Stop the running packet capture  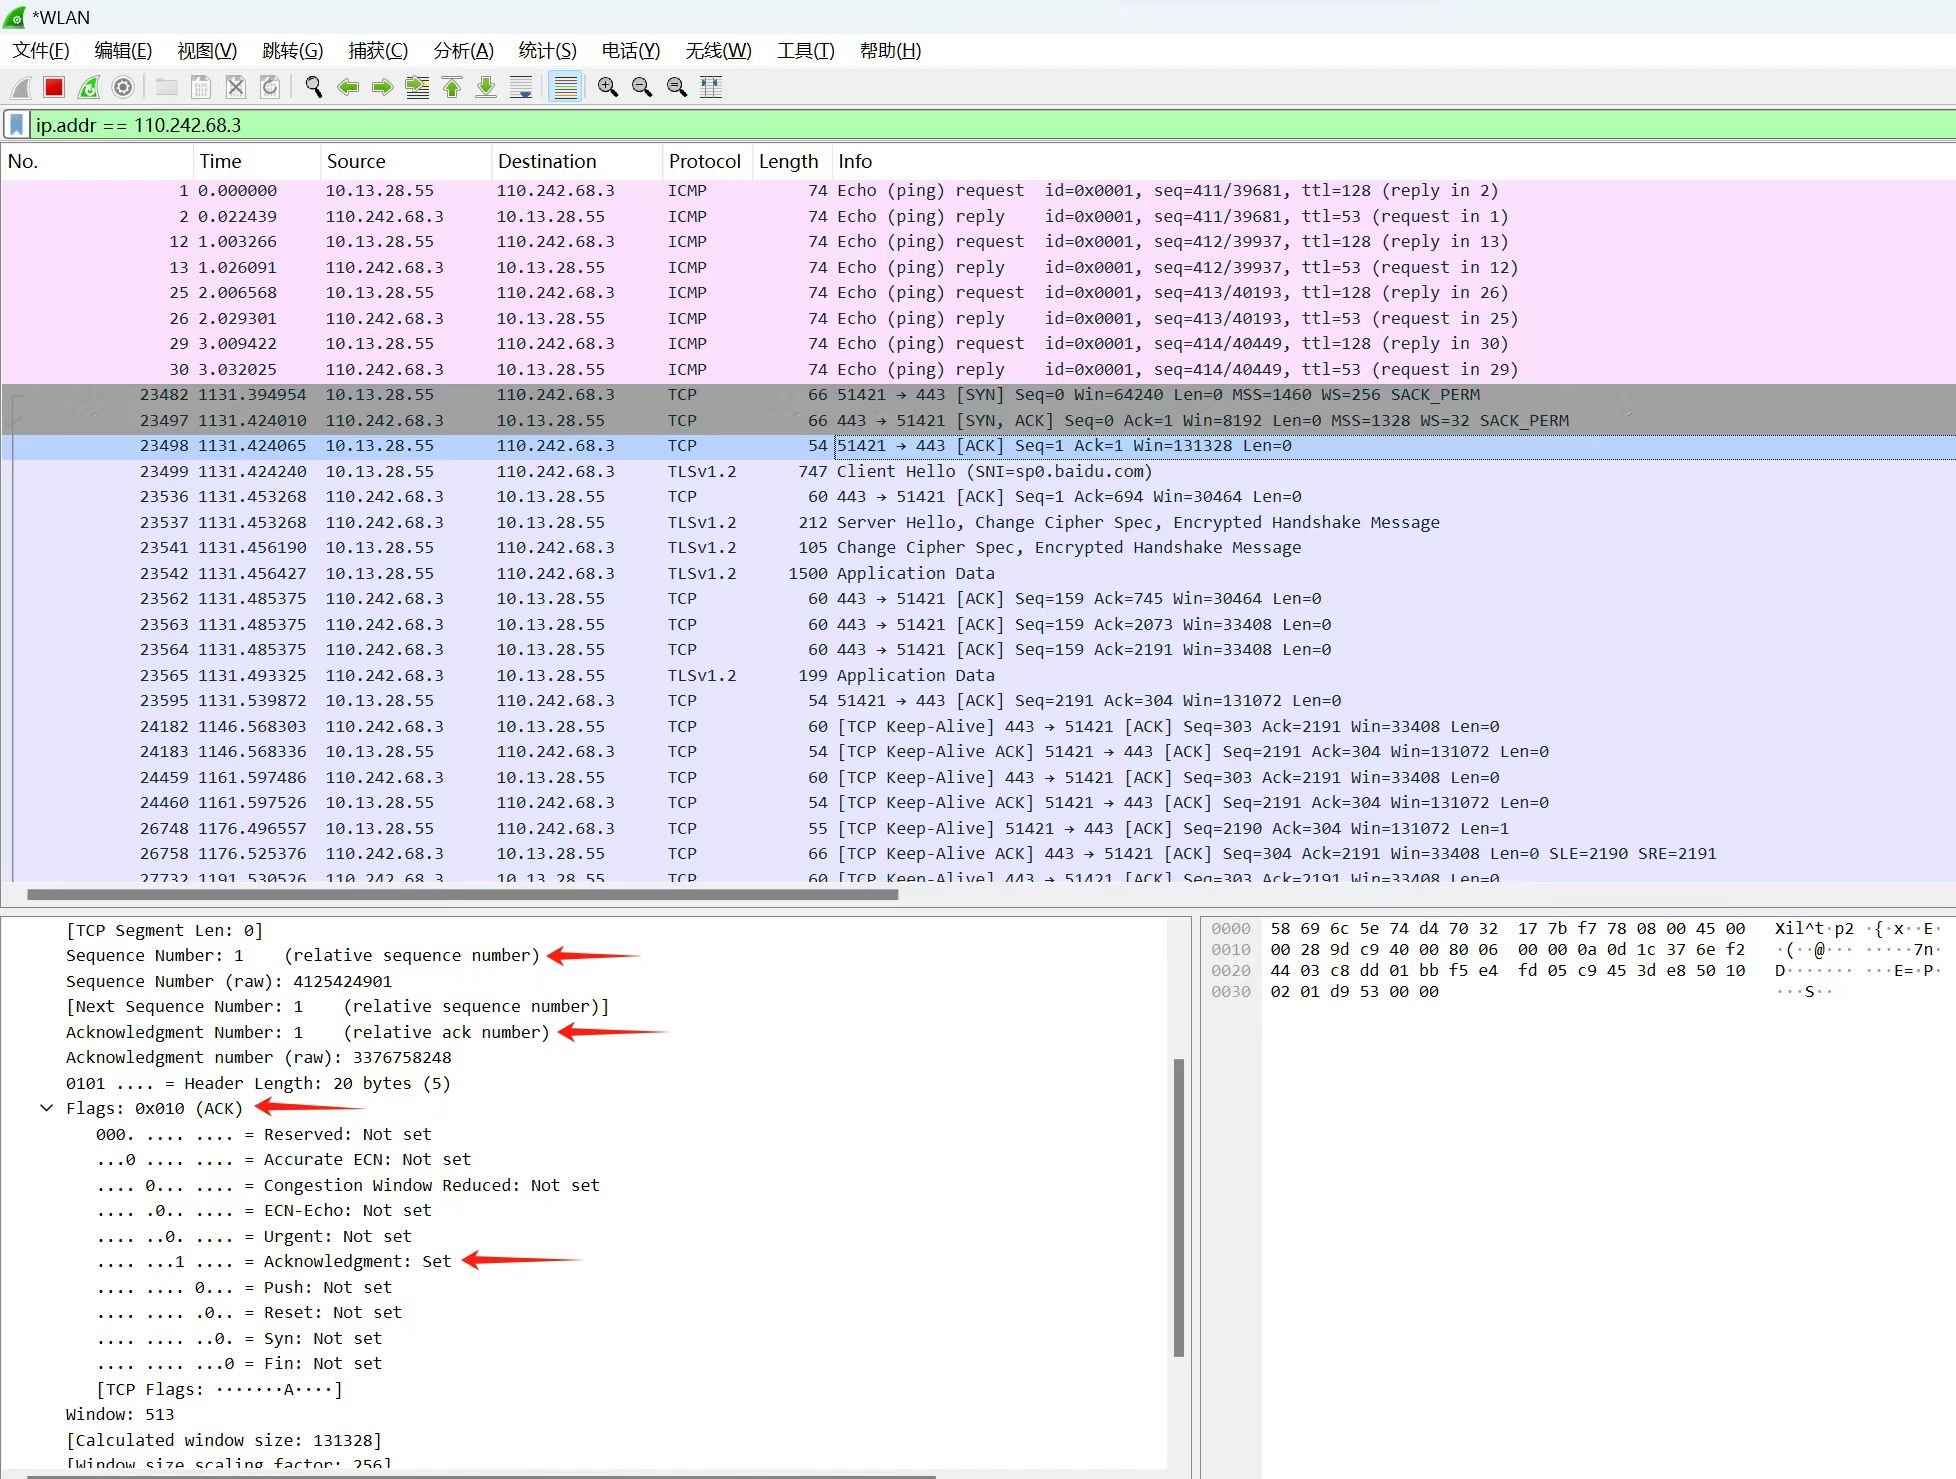[x=54, y=88]
